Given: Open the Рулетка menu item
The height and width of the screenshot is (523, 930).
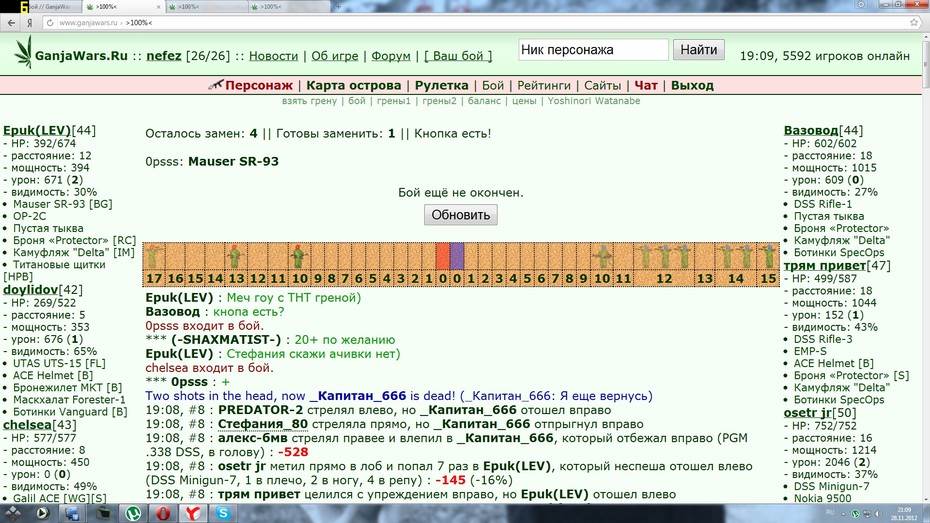Looking at the screenshot, I should click(x=441, y=85).
